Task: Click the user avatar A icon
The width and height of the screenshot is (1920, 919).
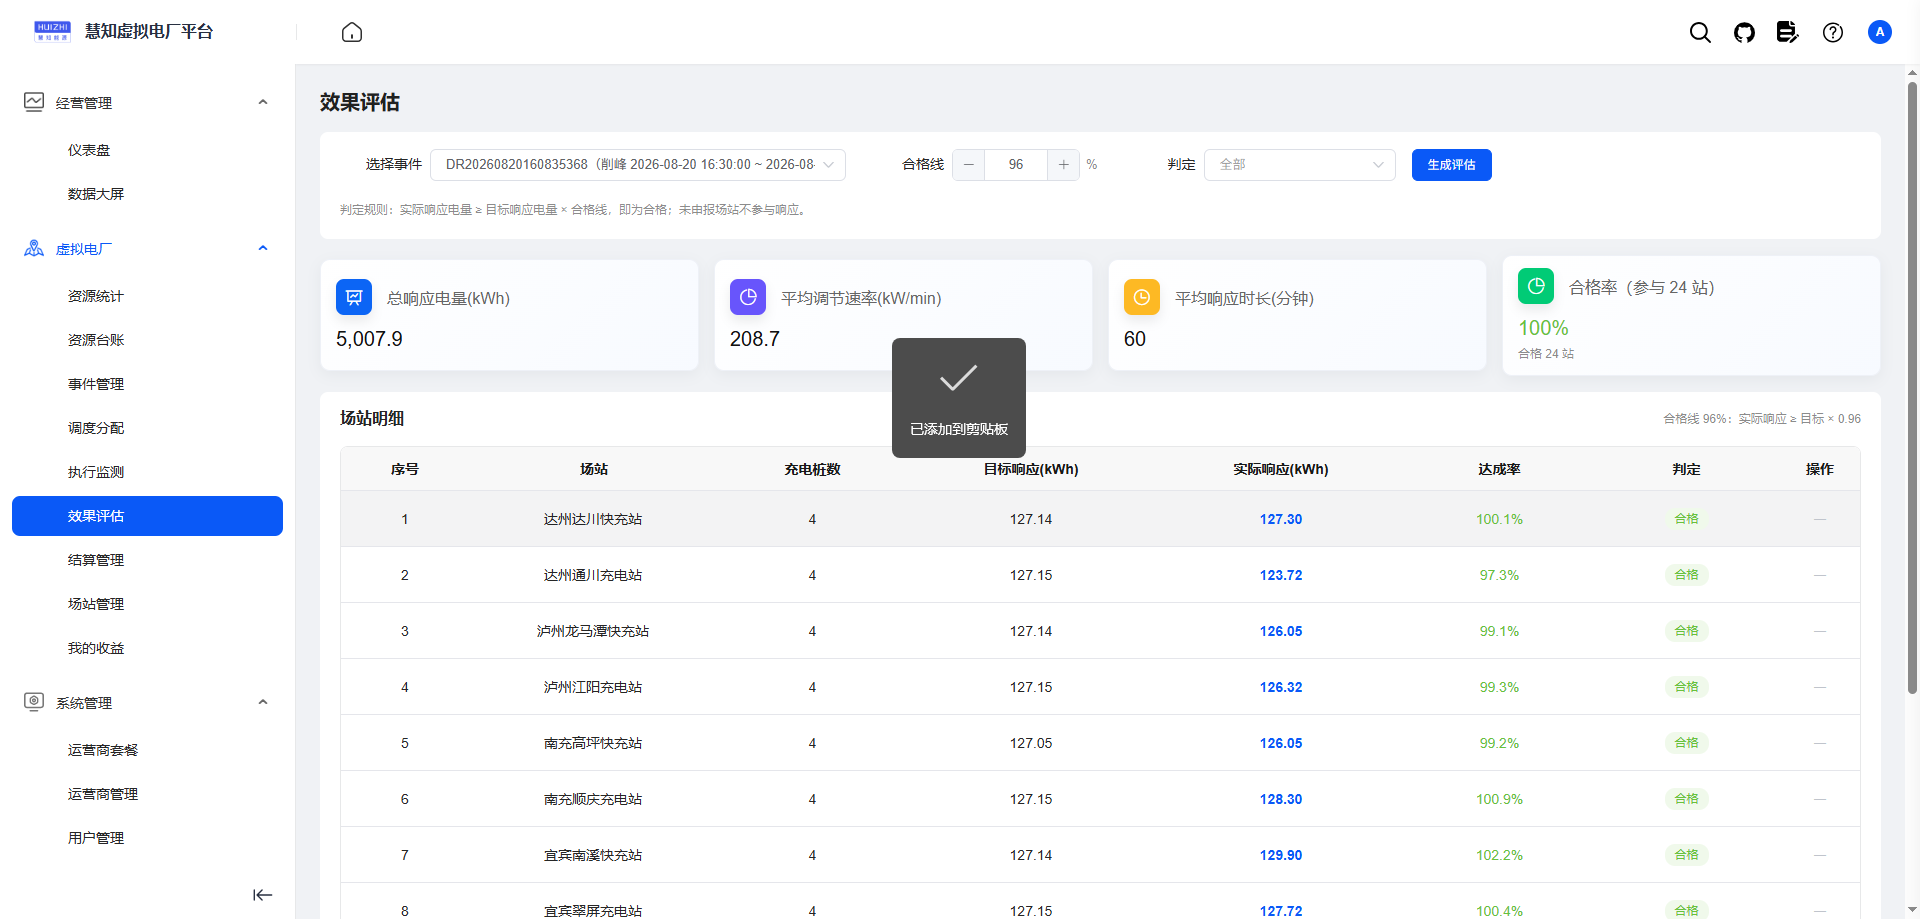Action: tap(1880, 32)
